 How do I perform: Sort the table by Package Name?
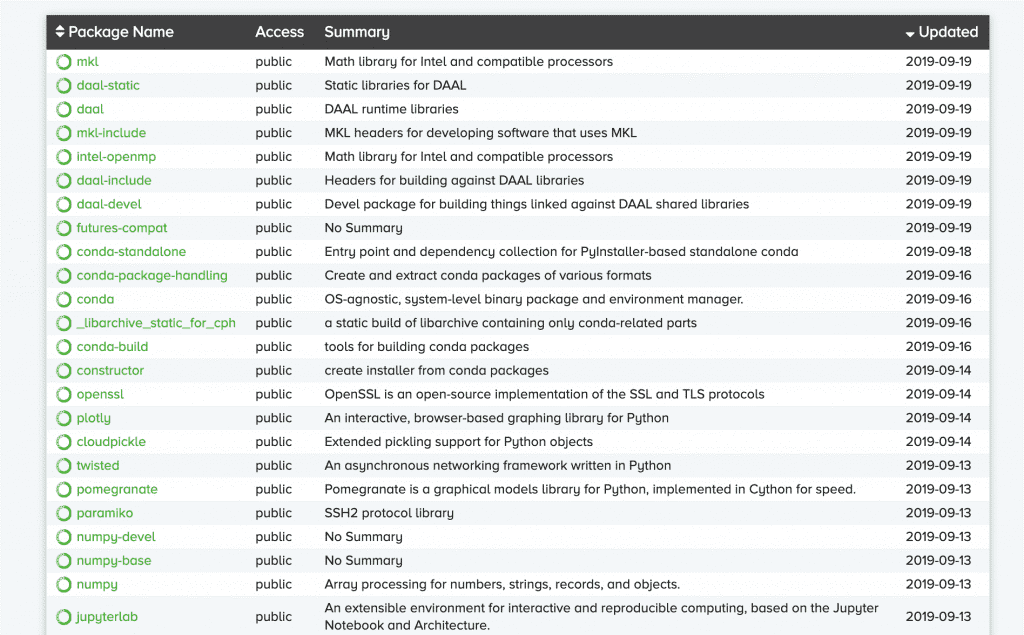pyautogui.click(x=115, y=32)
